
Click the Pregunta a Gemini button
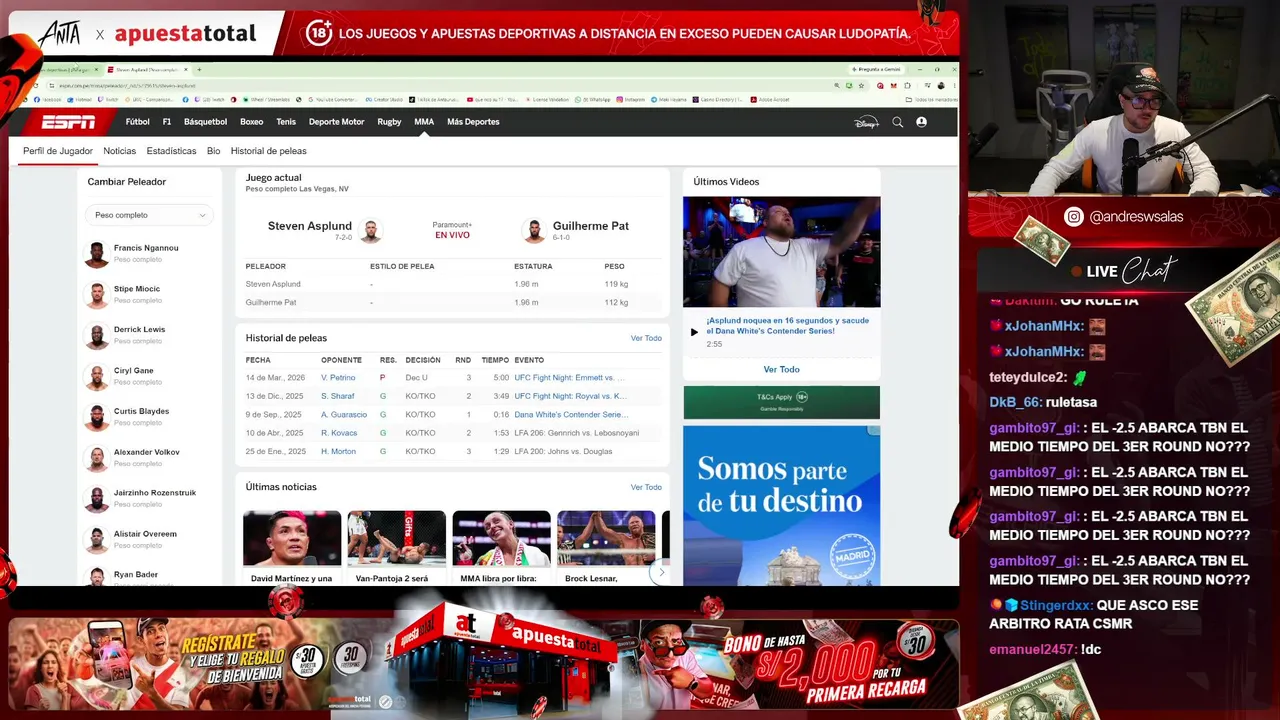coord(876,70)
